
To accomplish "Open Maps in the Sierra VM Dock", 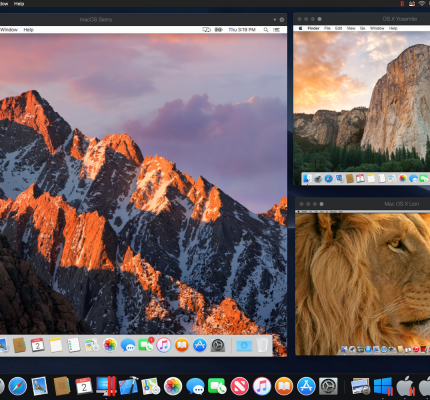I will click(x=92, y=345).
